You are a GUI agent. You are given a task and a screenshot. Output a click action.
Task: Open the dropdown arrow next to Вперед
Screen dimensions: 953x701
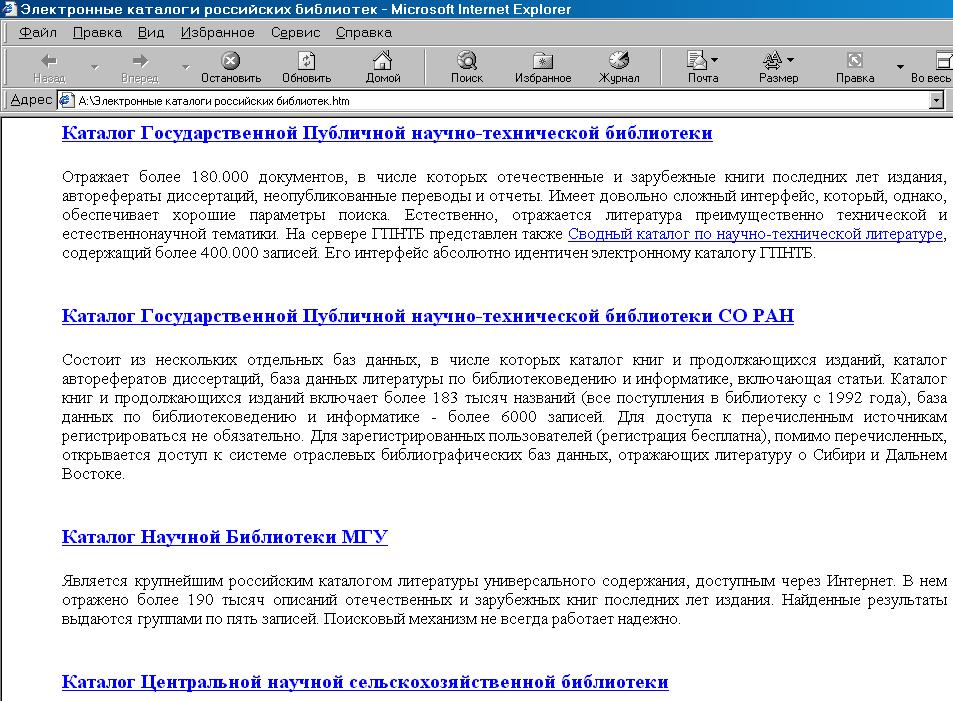click(185, 67)
